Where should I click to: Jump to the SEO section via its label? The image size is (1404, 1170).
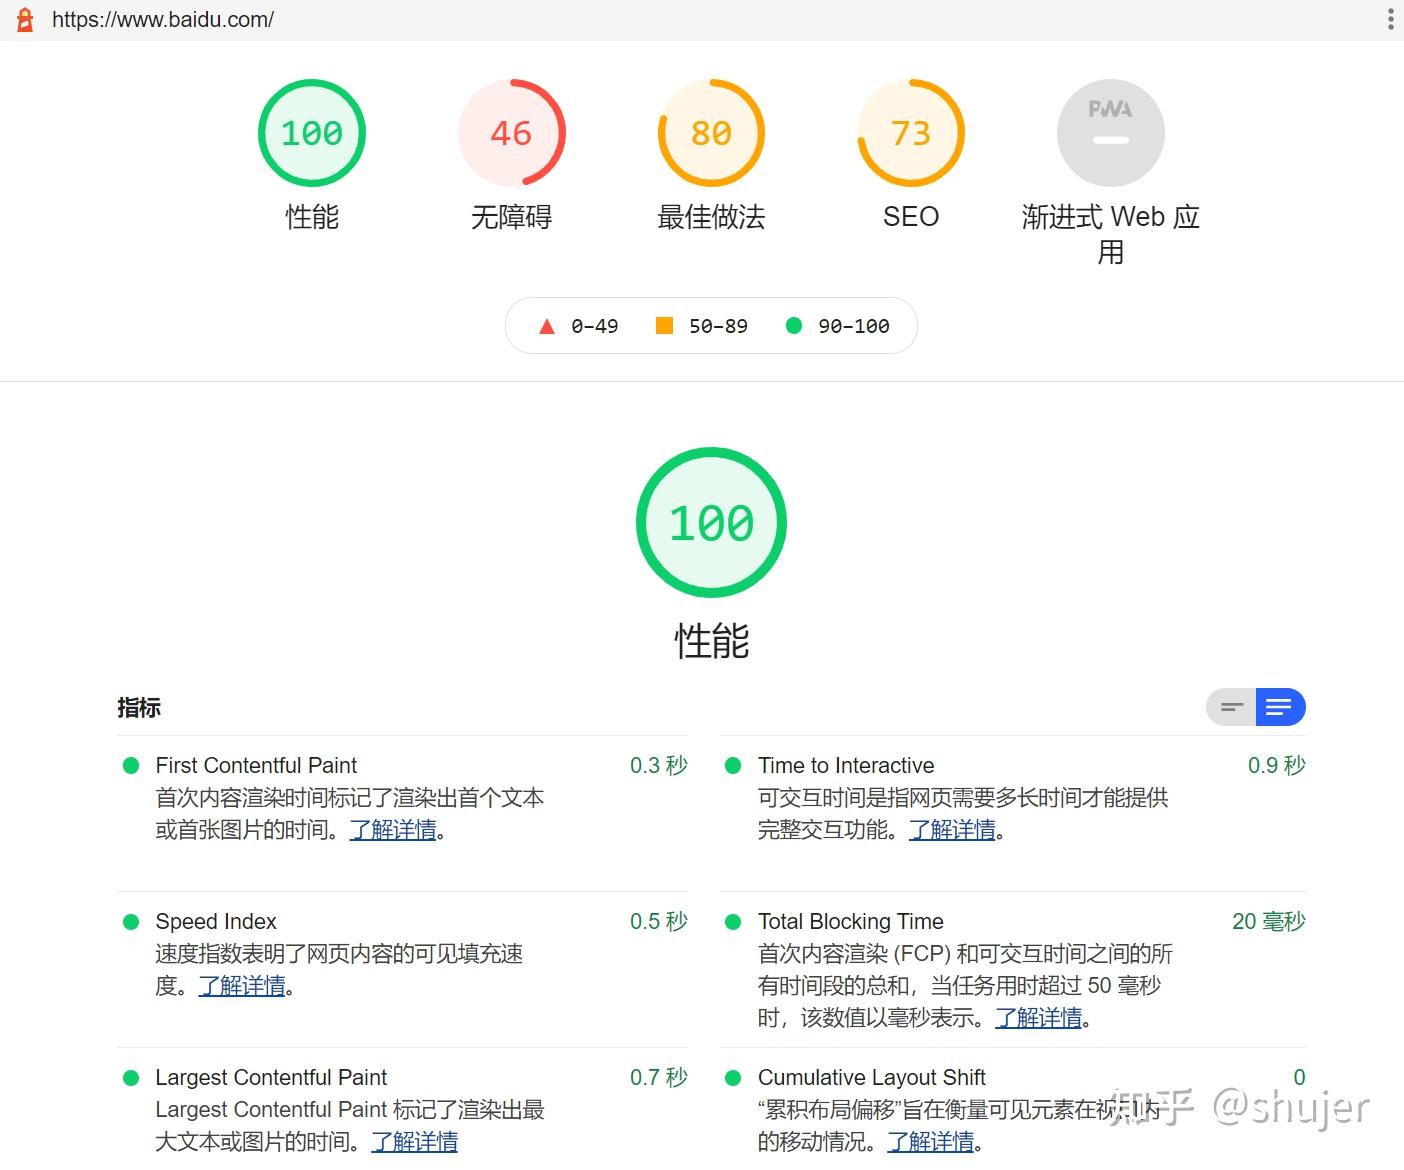[x=910, y=217]
